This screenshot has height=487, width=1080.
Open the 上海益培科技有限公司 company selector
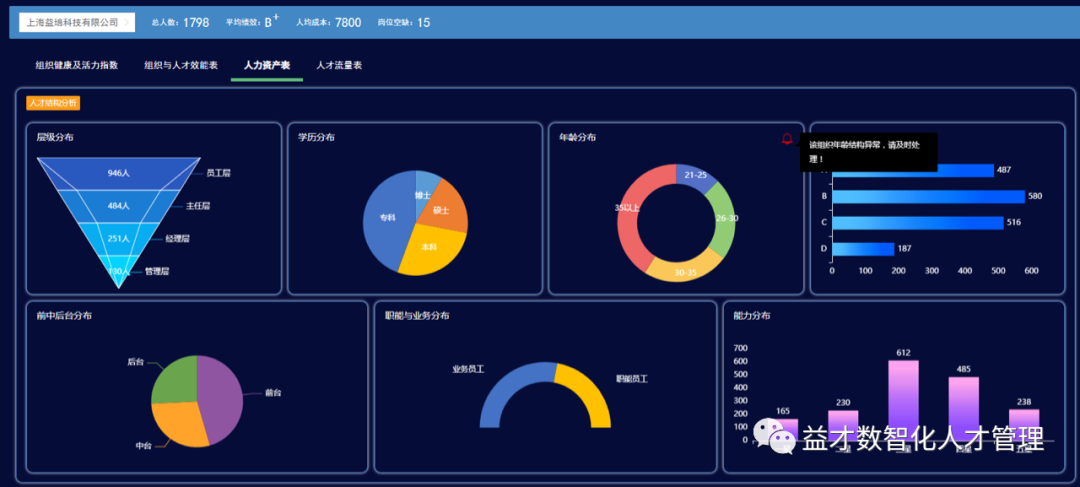77,22
